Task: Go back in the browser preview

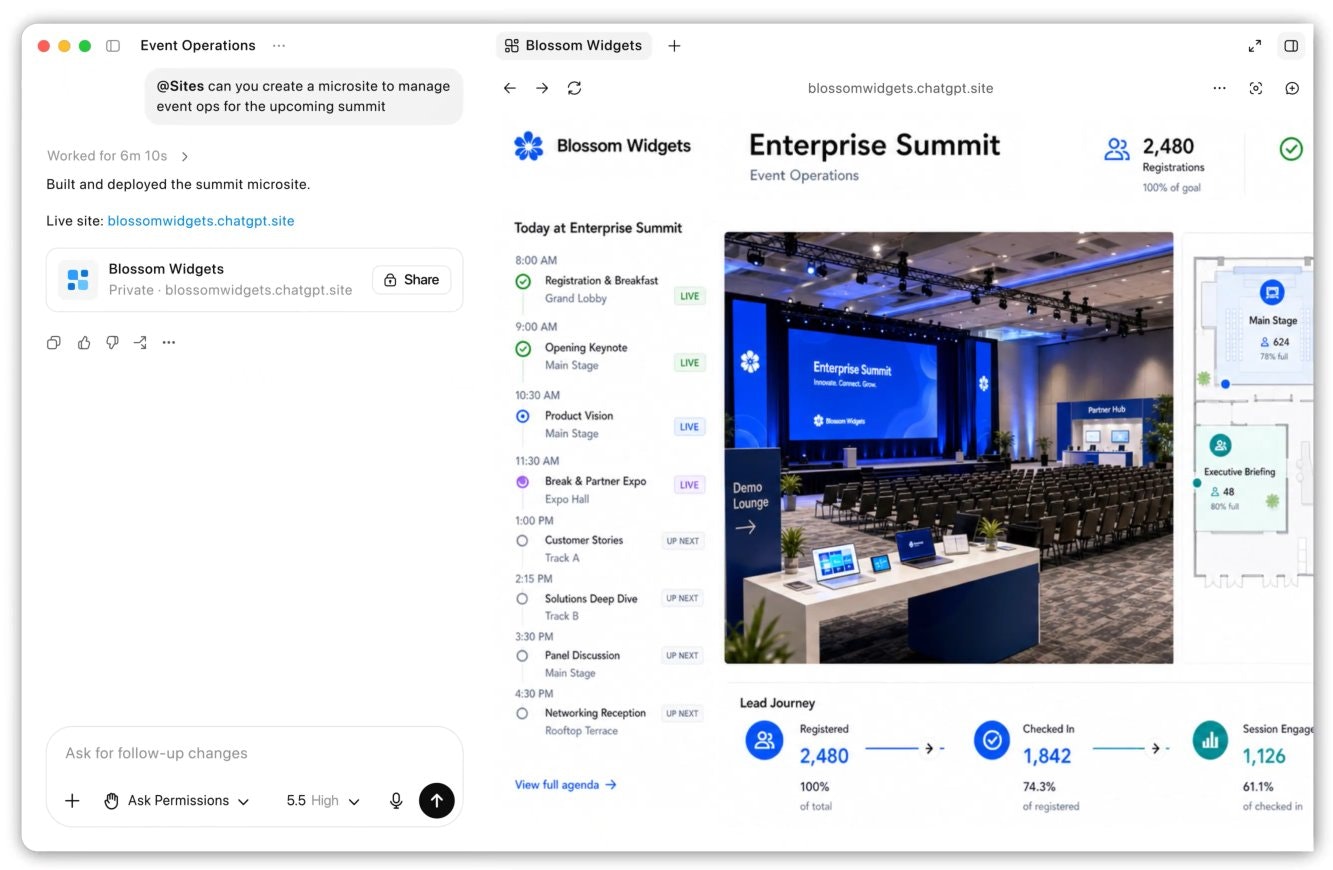Action: [x=510, y=88]
